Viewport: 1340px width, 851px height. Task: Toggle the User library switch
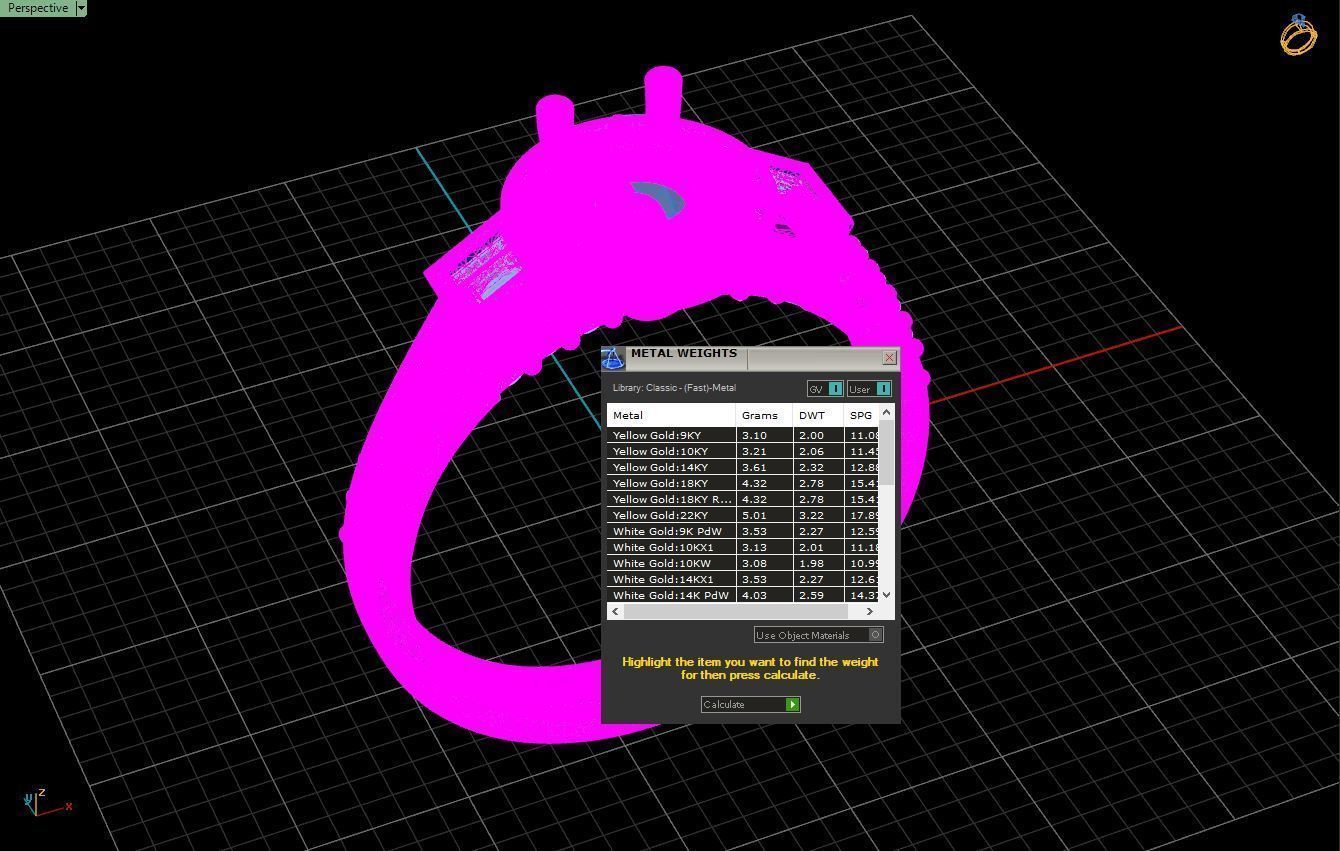(x=869, y=389)
